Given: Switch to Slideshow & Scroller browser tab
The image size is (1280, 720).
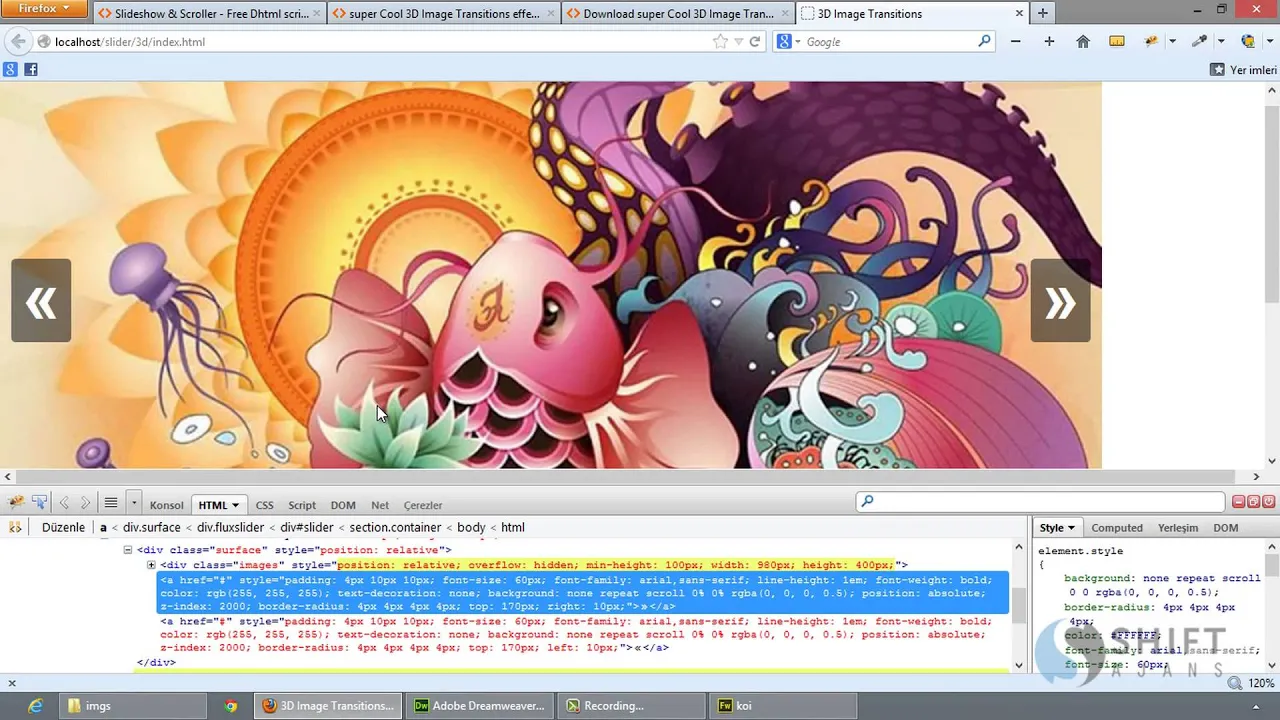Looking at the screenshot, I should [209, 14].
